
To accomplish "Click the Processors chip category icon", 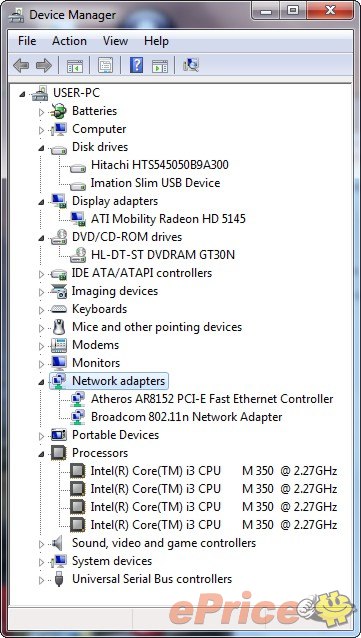I will click(59, 453).
